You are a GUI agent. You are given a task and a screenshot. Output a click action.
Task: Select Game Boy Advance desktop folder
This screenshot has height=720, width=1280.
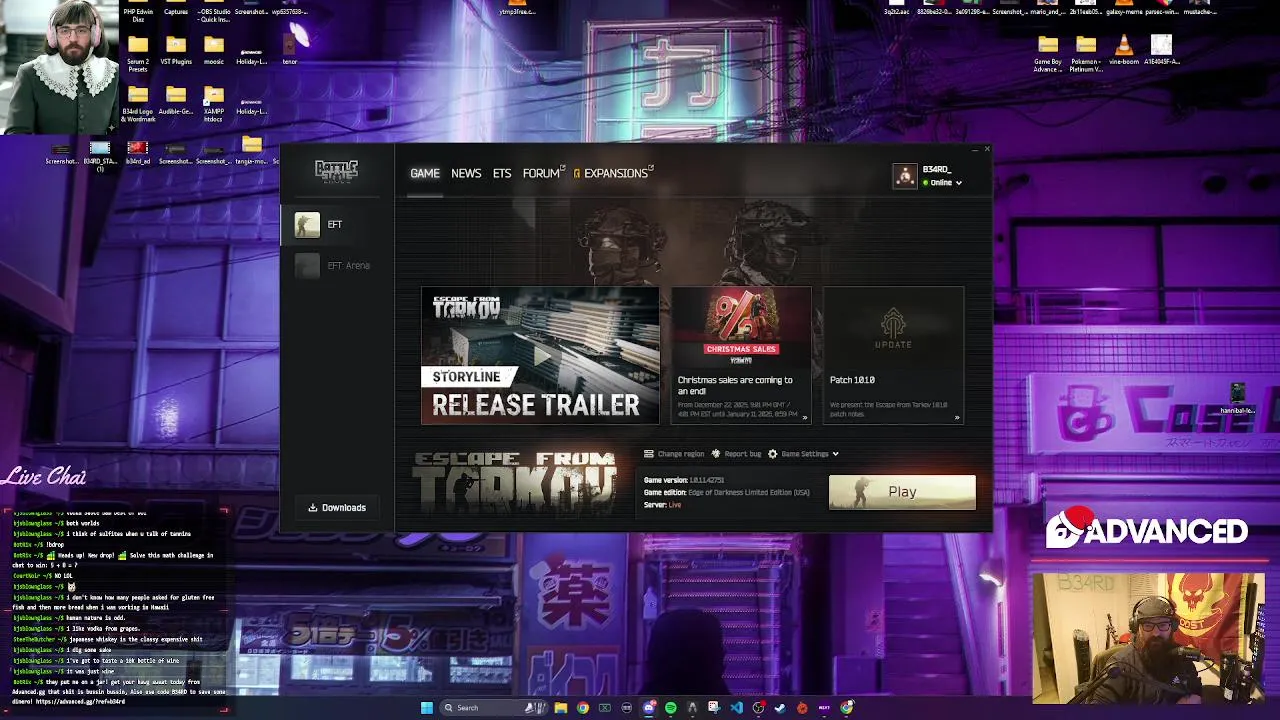1048,54
